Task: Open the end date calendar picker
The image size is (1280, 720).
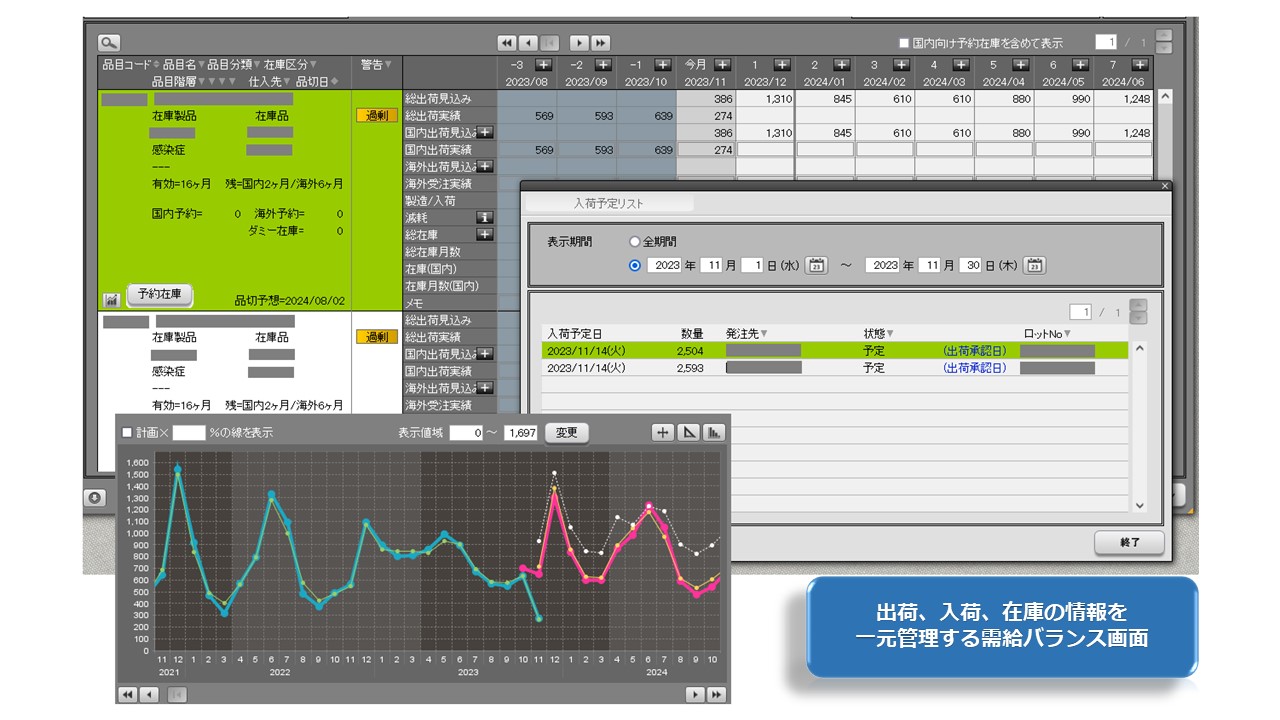Action: (1035, 266)
